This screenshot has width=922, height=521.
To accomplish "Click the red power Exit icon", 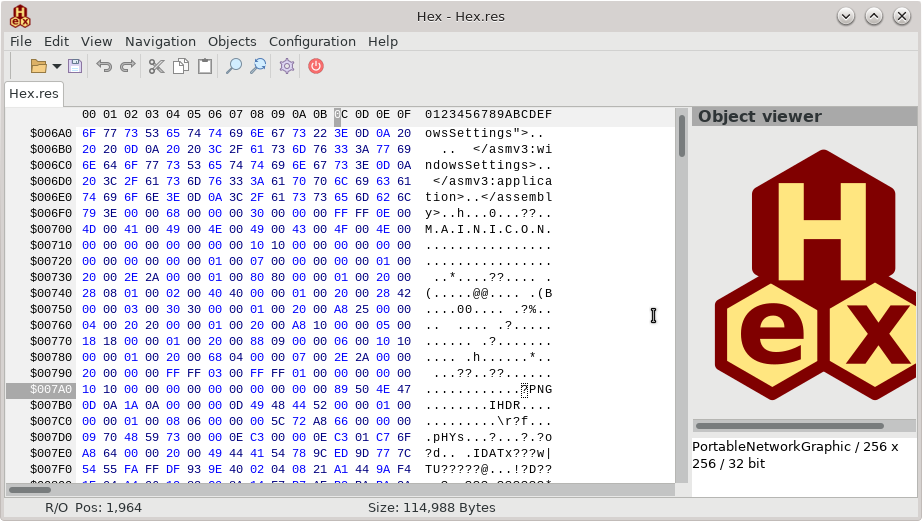I will pos(316,66).
